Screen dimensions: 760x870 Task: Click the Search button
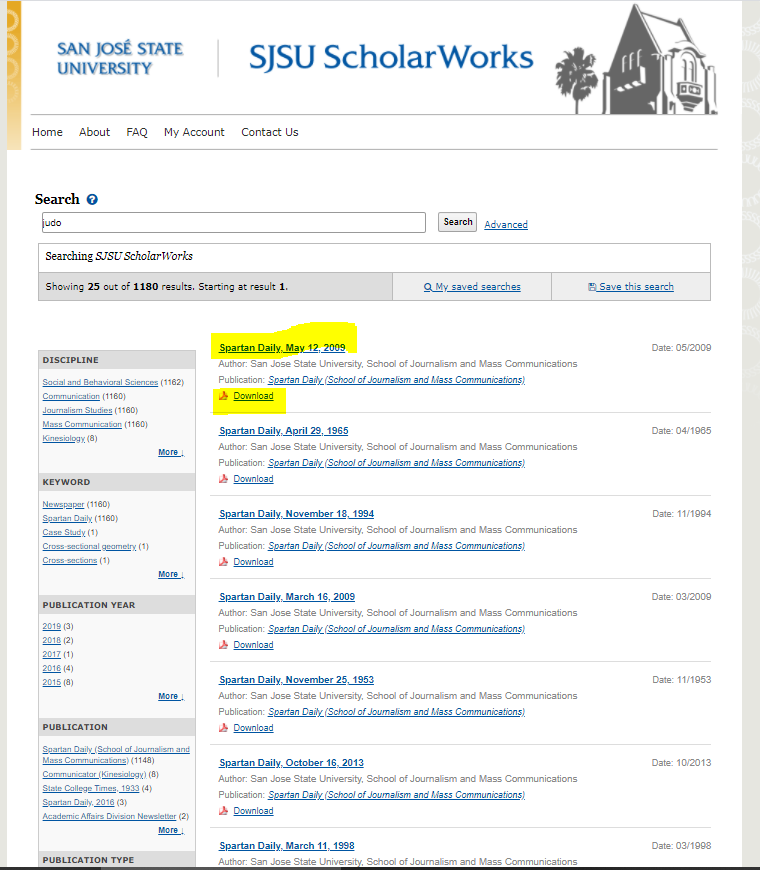point(458,222)
